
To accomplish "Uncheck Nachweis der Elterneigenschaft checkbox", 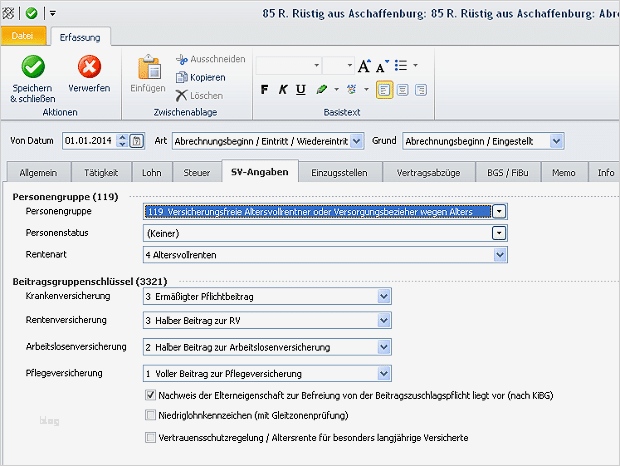I will click(150, 395).
